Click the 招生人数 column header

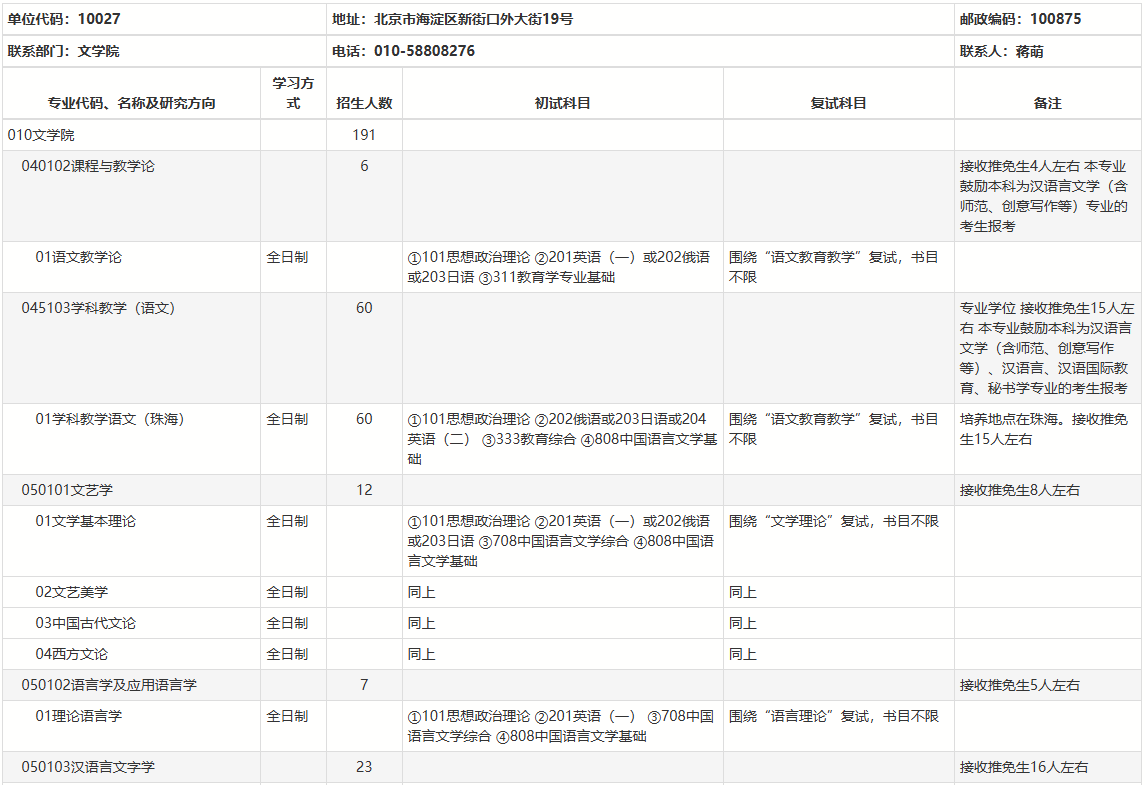(364, 103)
